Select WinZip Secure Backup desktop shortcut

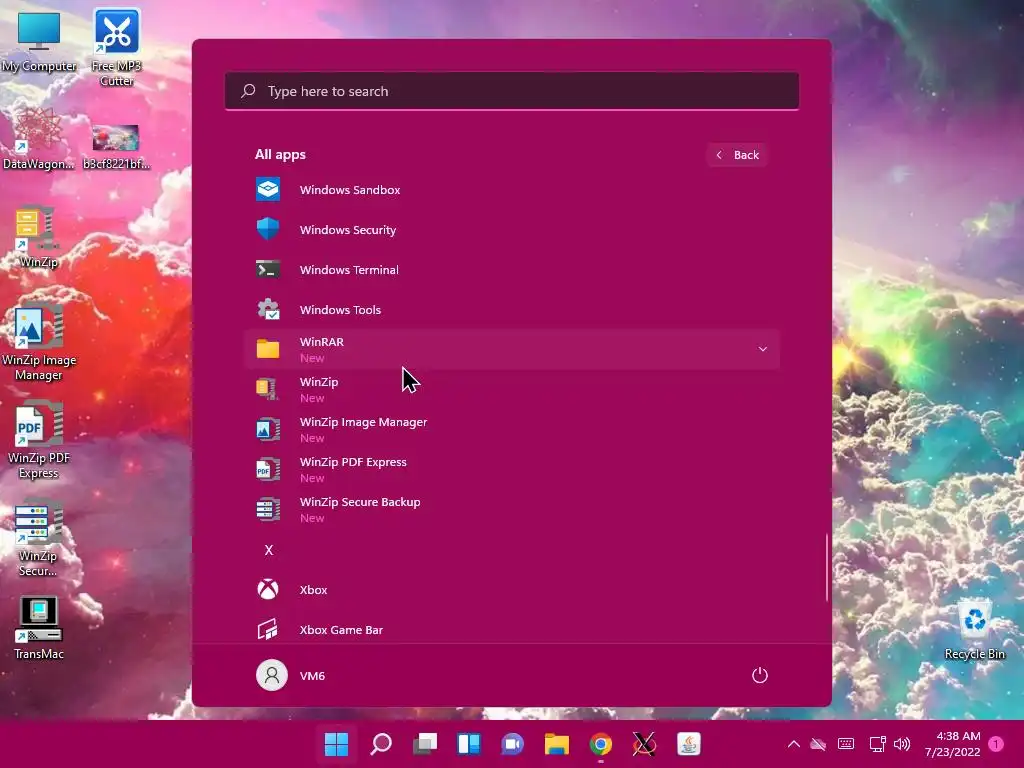point(39,538)
